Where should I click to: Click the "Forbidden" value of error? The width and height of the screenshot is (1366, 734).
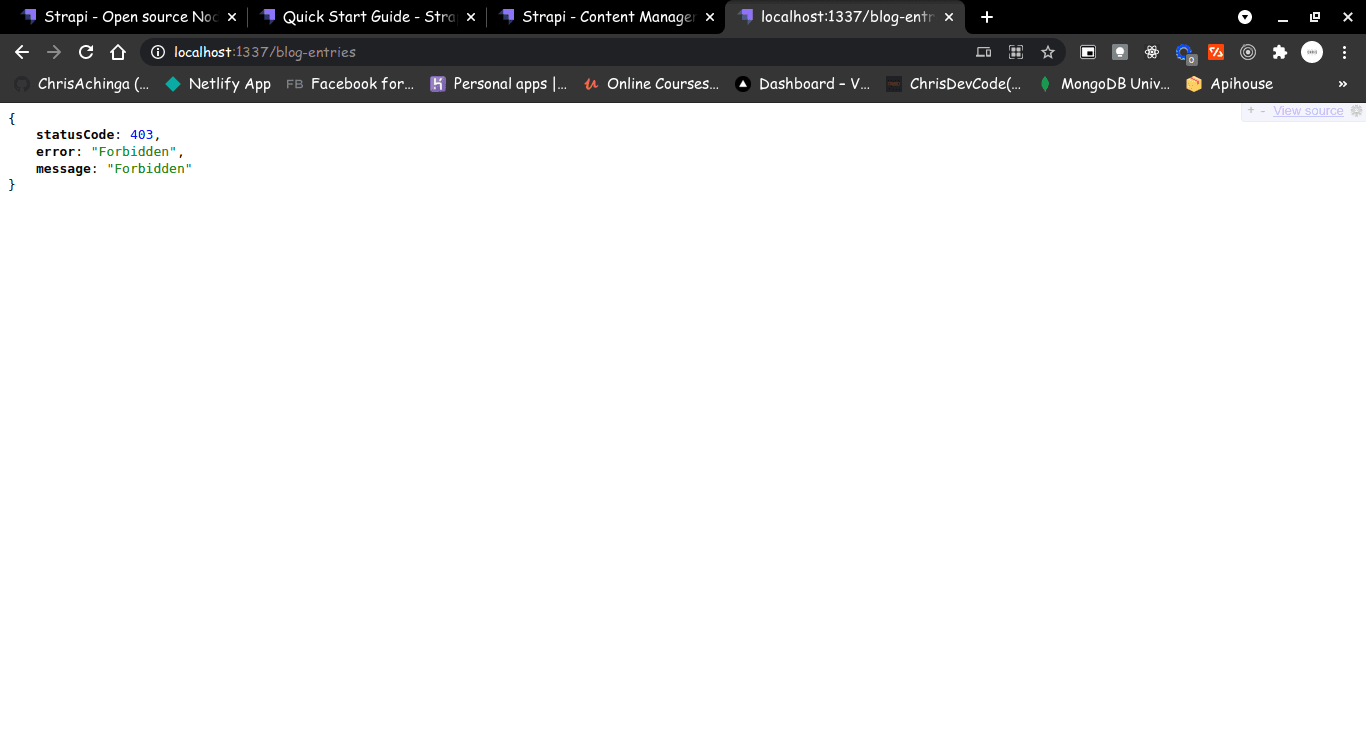[x=133, y=152]
